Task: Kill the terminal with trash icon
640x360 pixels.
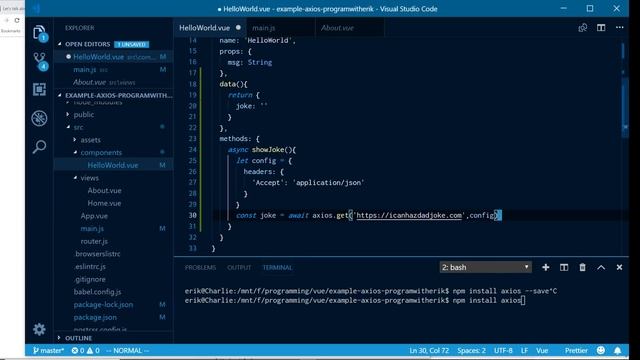Action: click(x=582, y=267)
